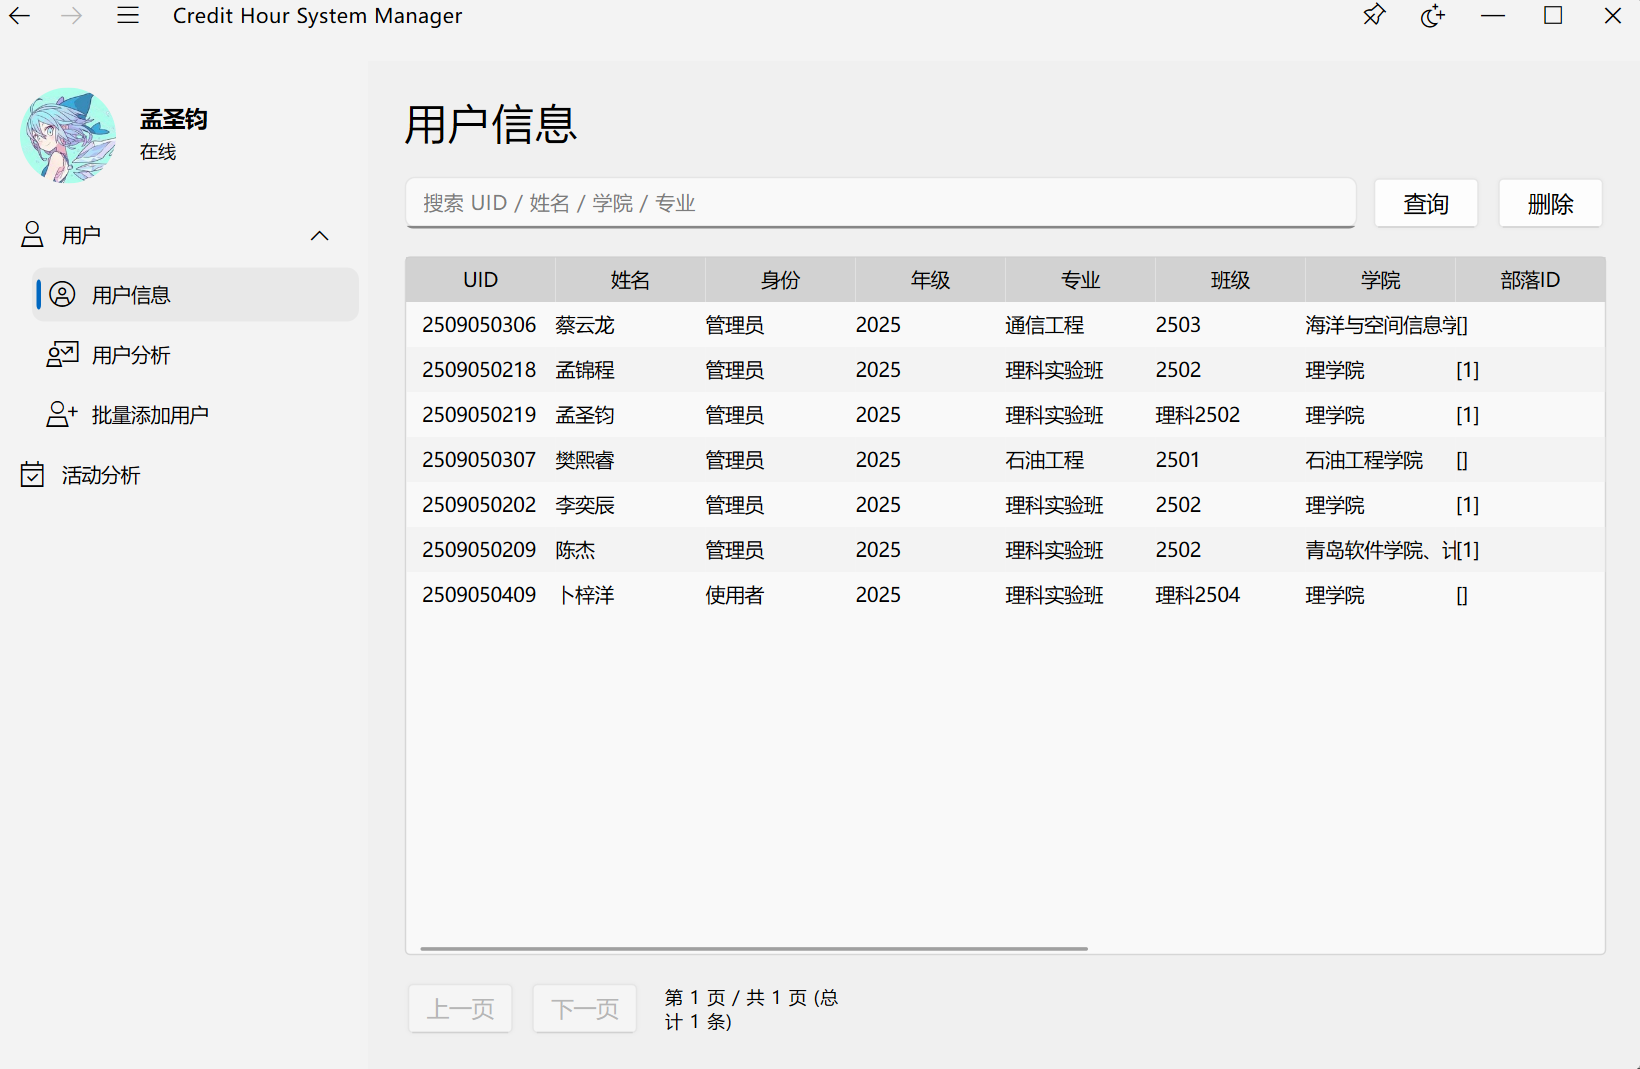Viewport: 1640px width, 1069px height.
Task: Select the row for 蔡云龙
Action: [x=585, y=325]
